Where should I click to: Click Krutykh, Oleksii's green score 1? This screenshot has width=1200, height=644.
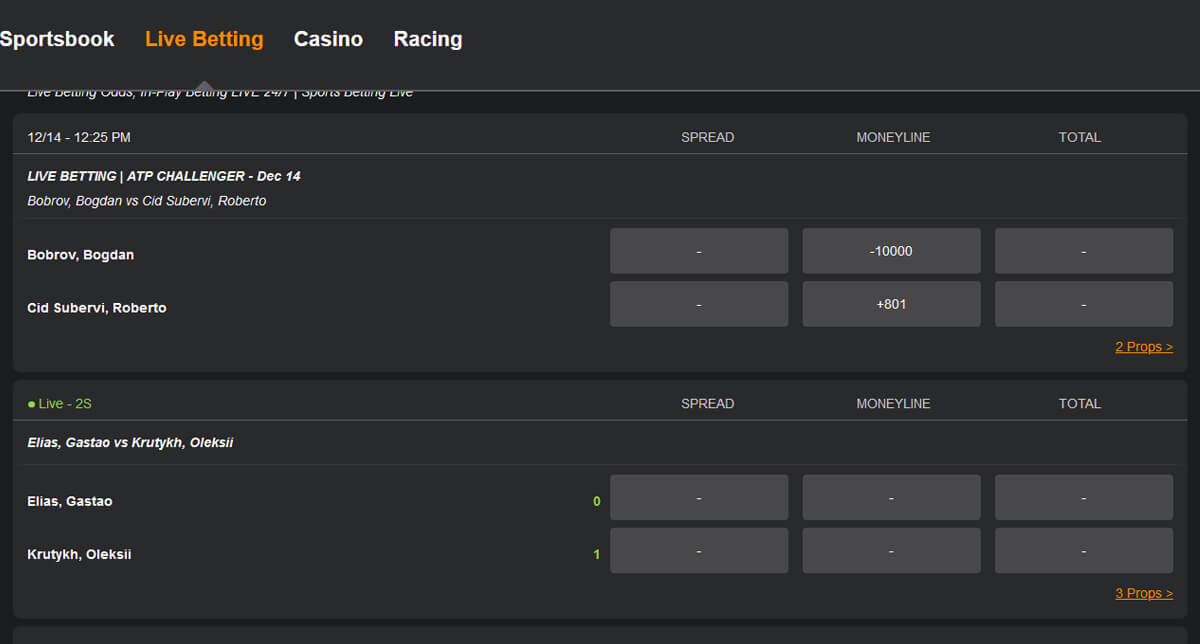(x=597, y=554)
